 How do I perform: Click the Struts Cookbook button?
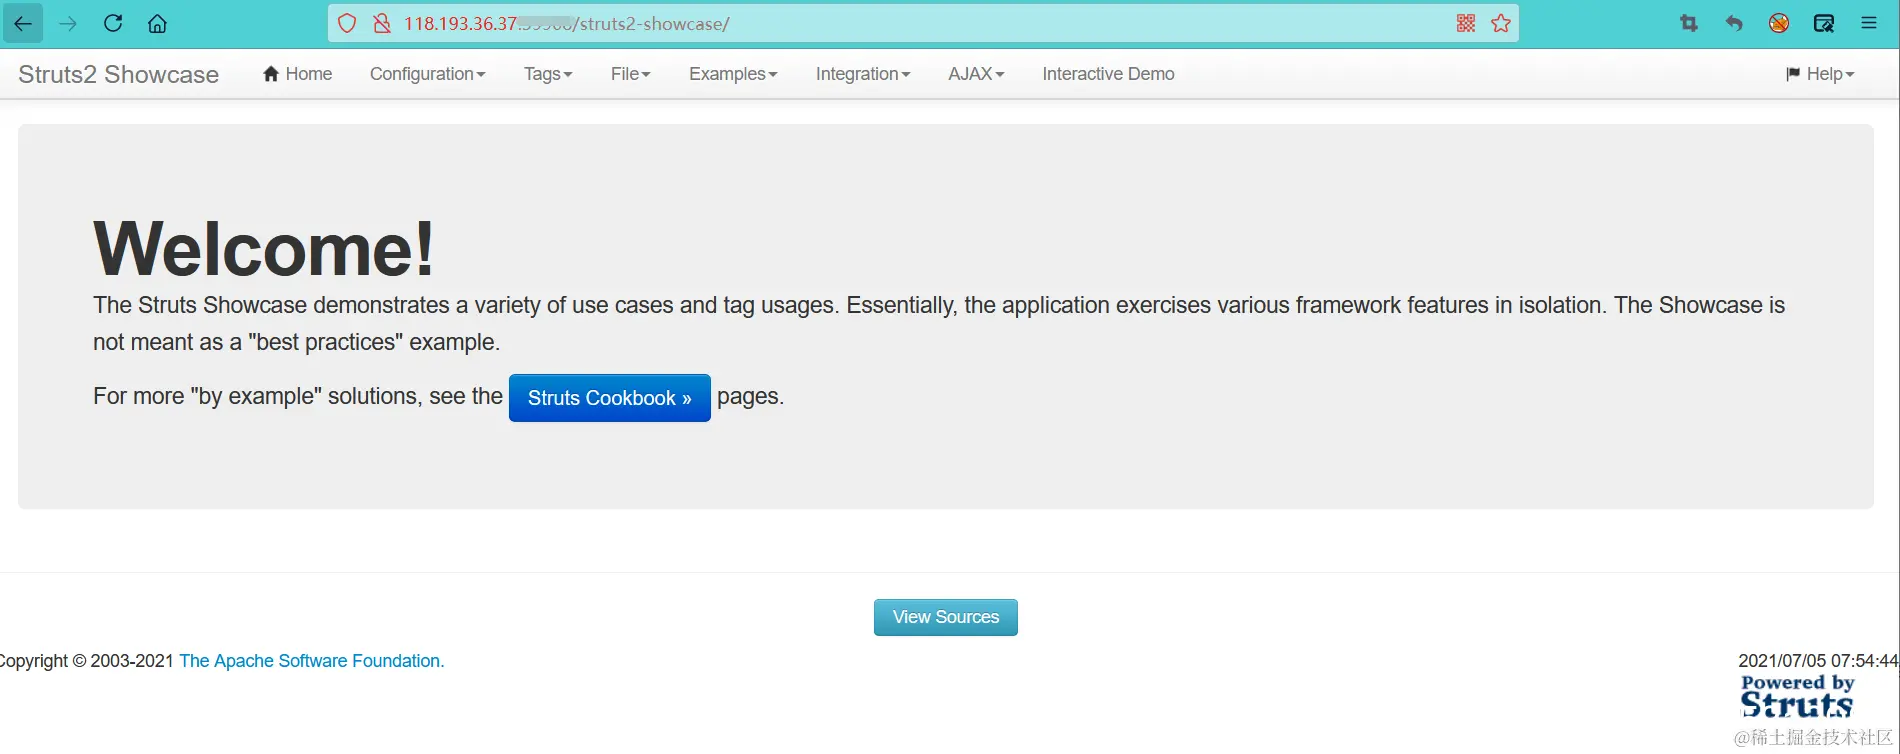610,398
